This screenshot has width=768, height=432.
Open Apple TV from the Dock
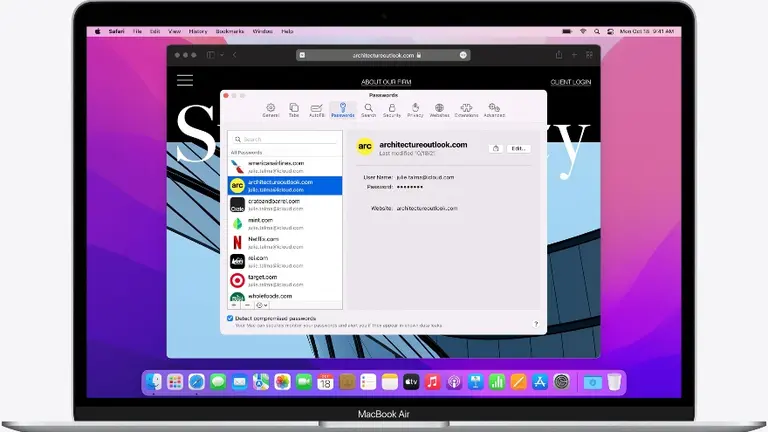(x=411, y=382)
